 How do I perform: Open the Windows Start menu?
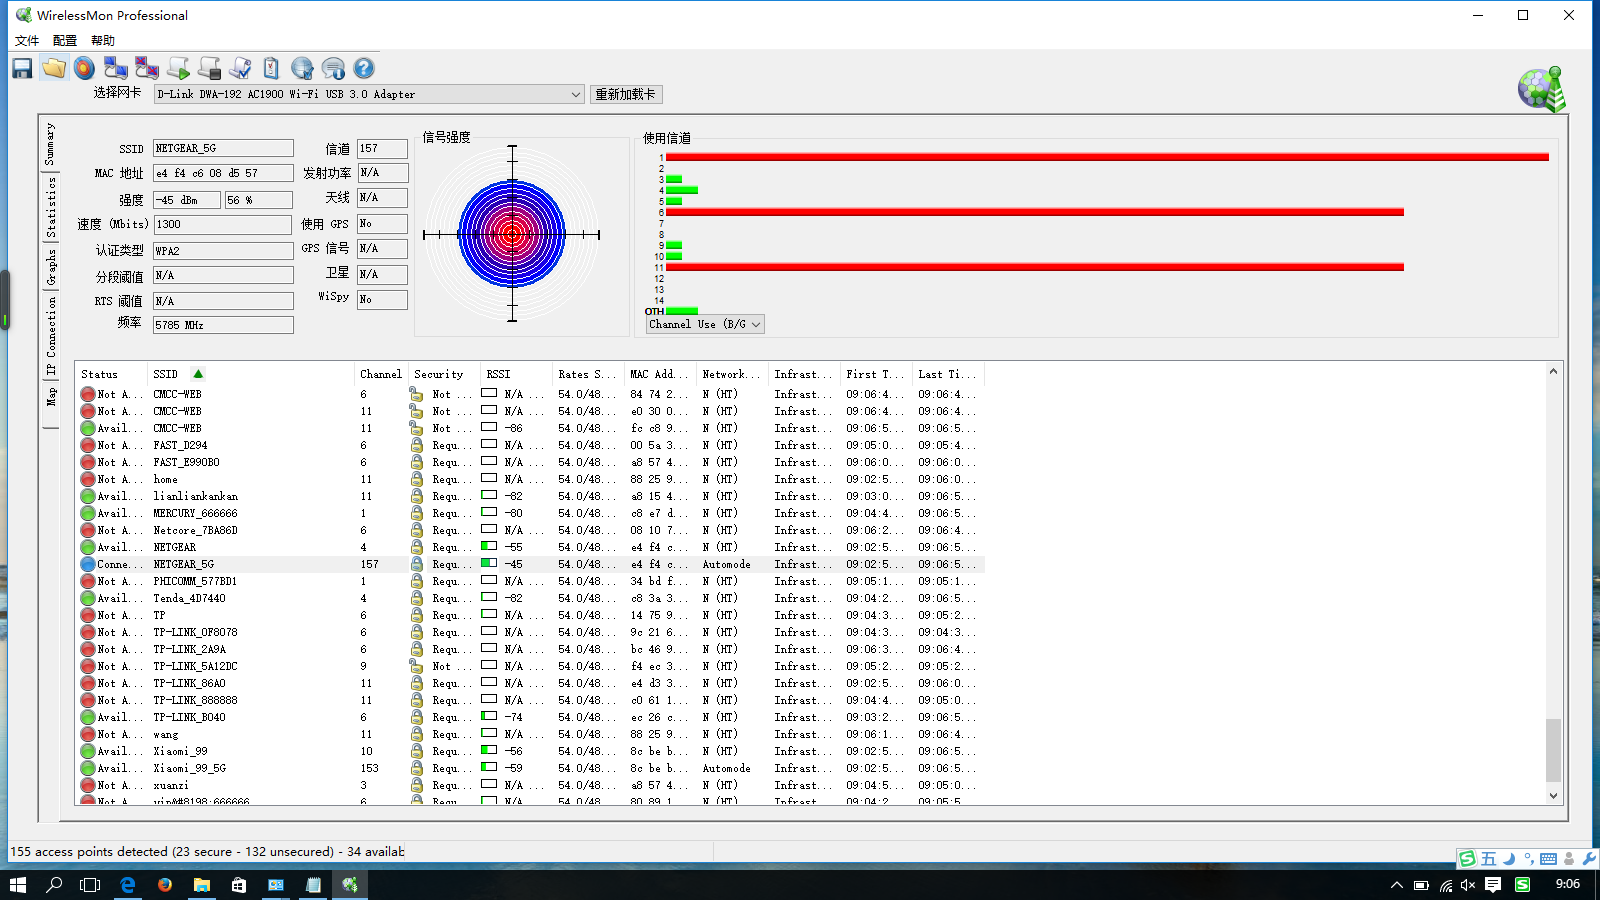pyautogui.click(x=17, y=885)
